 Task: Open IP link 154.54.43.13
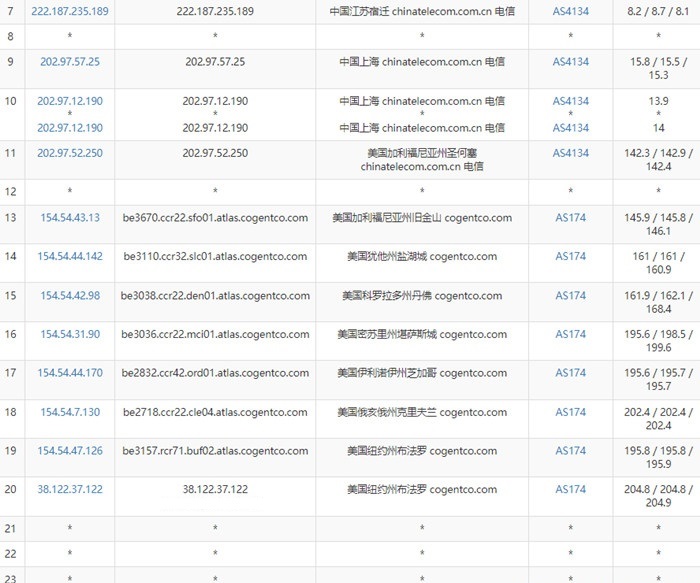(x=70, y=217)
